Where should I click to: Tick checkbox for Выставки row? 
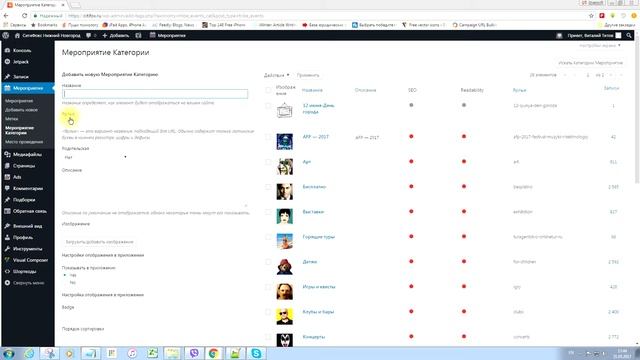[x=268, y=212]
